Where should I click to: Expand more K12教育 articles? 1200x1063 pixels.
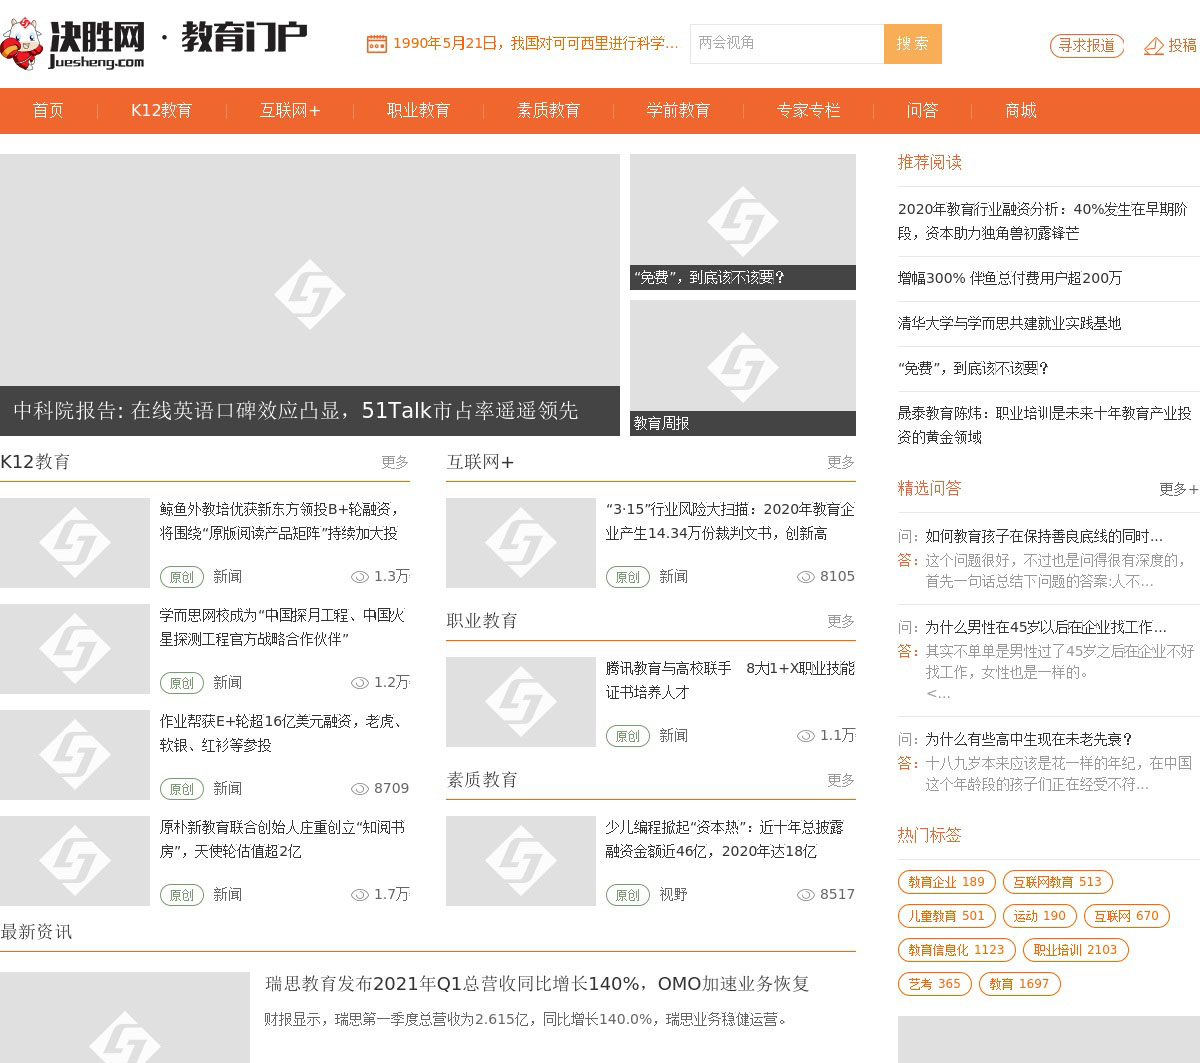tap(395, 462)
